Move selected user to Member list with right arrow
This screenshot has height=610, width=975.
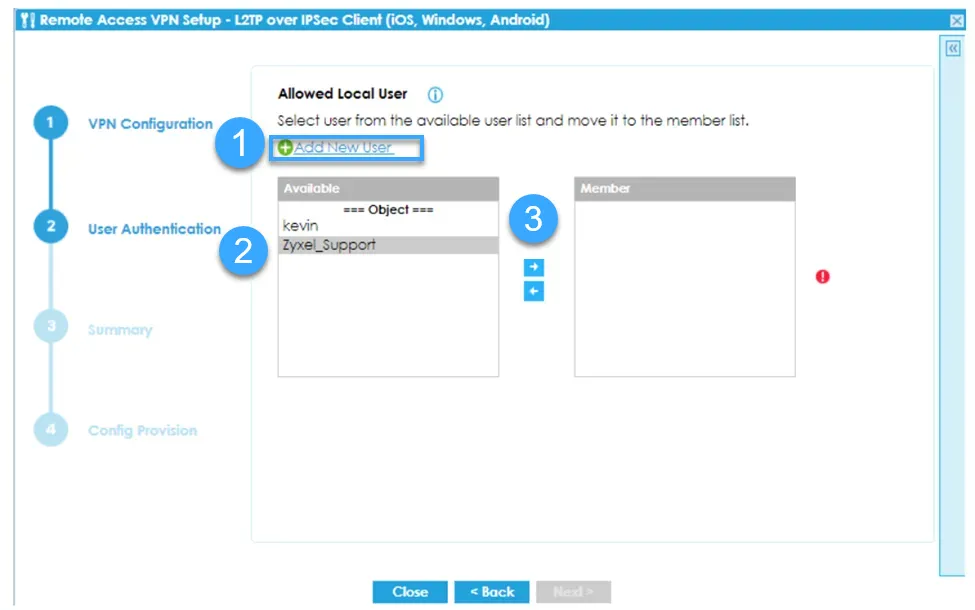534,268
